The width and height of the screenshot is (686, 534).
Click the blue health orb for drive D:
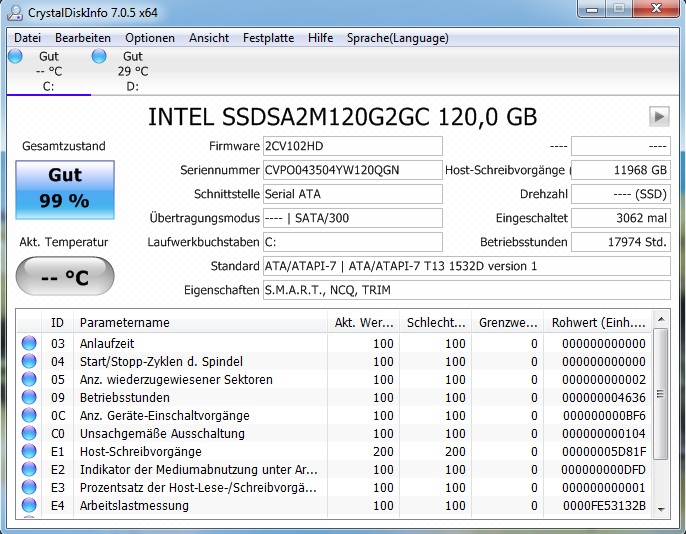tap(99, 56)
